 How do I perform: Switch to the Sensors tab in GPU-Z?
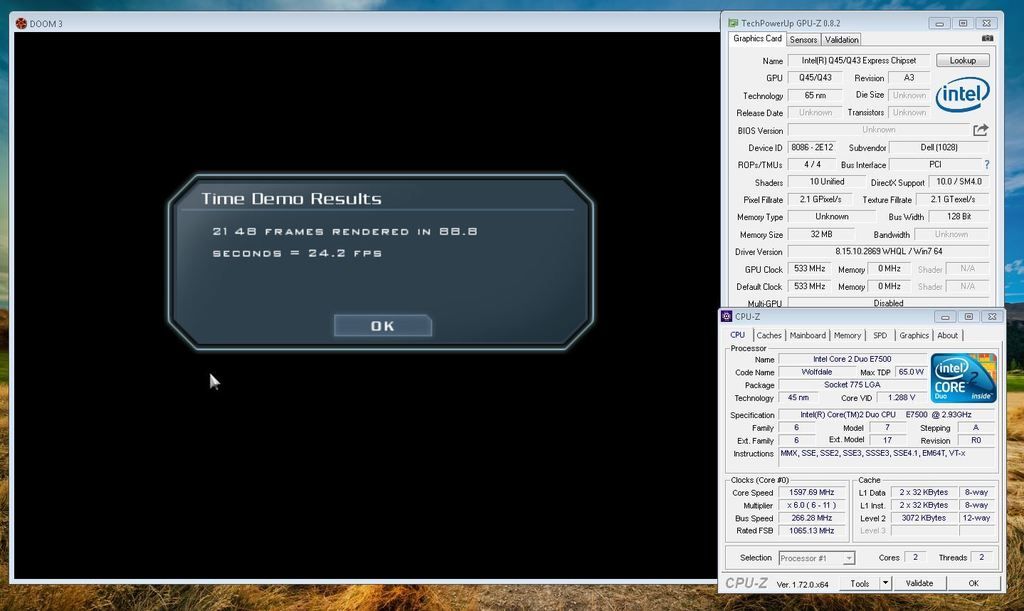[803, 40]
